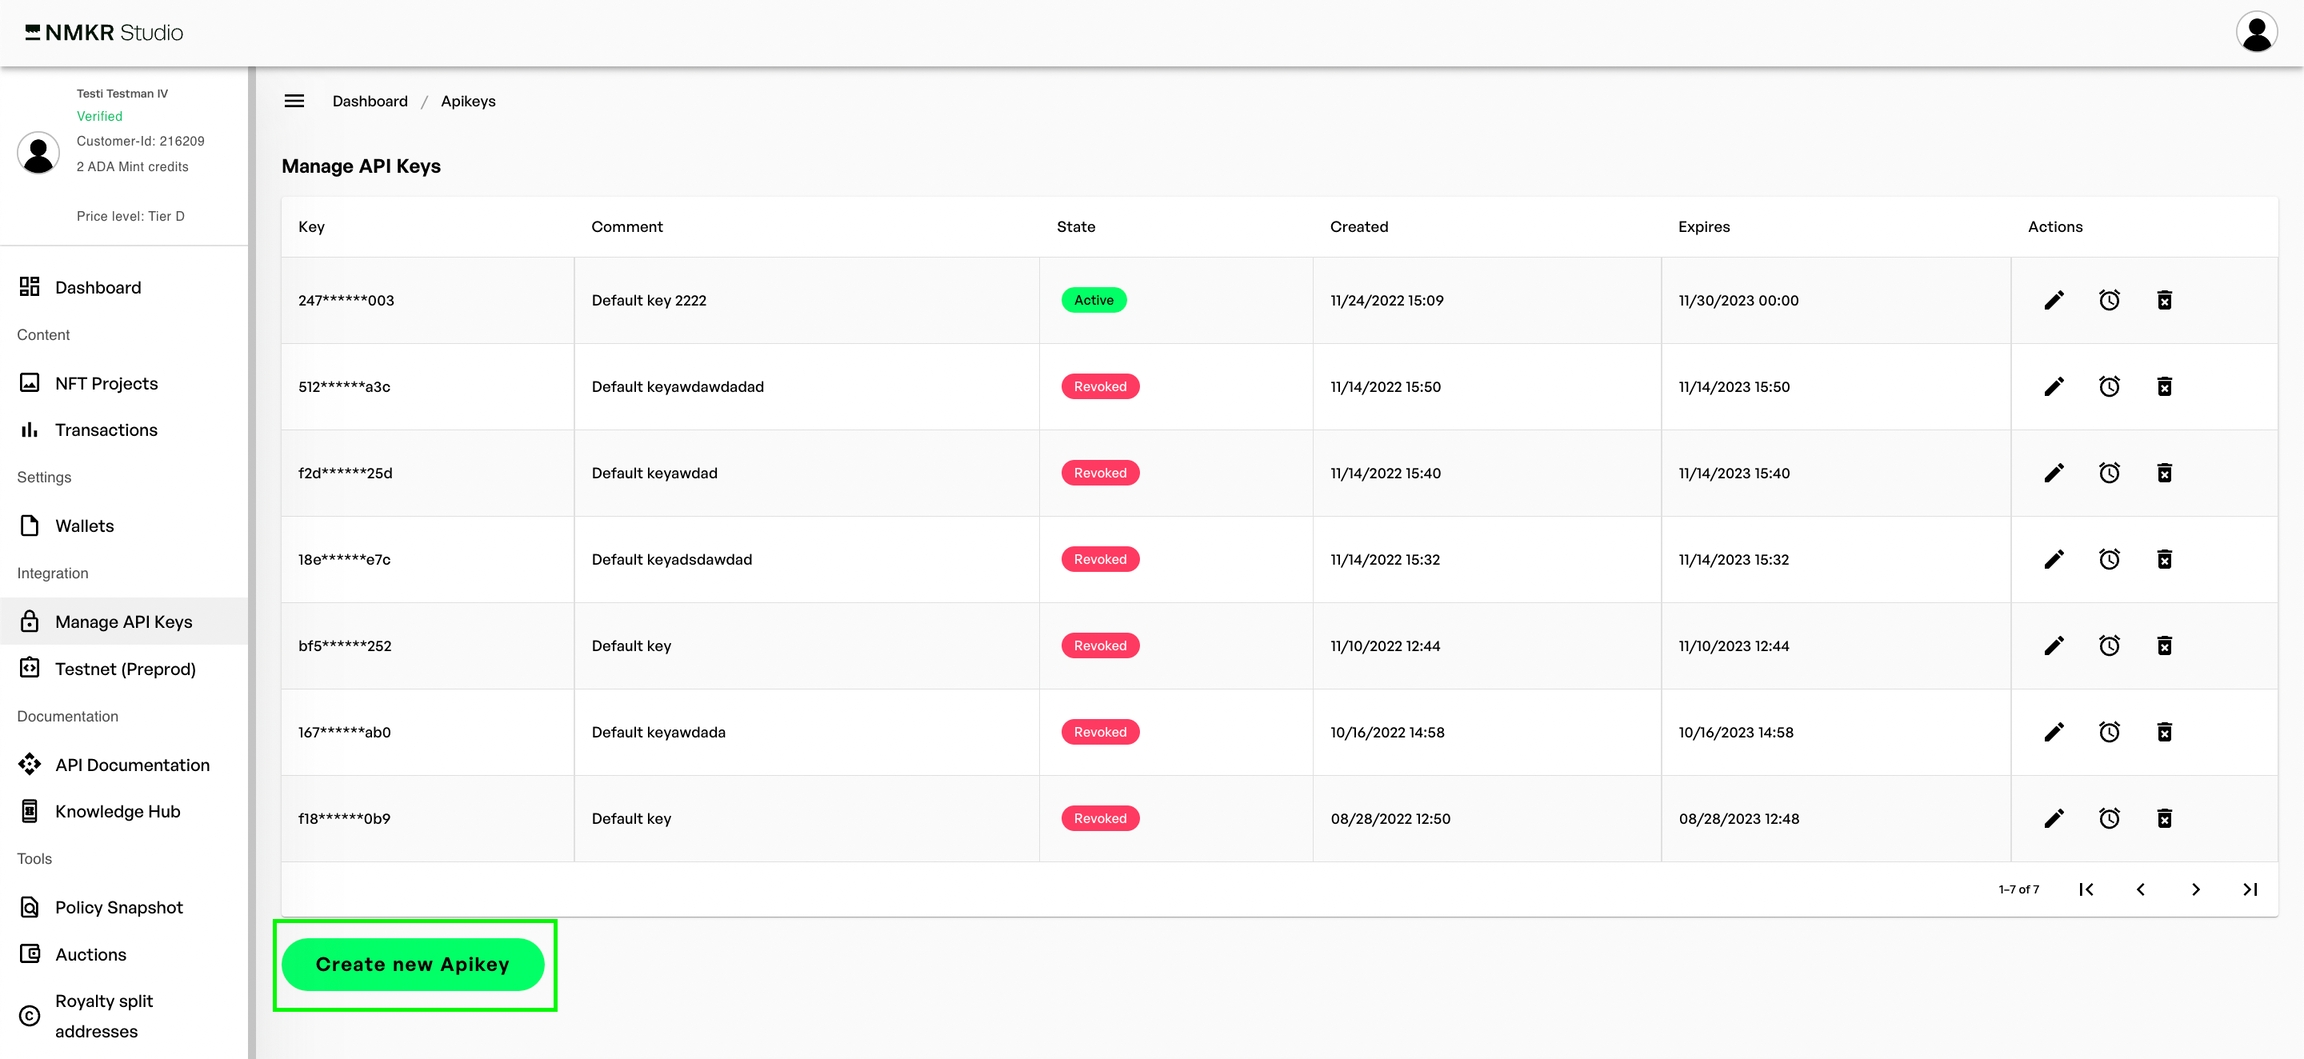Click pencil icon for key 18e******e7c

[2054, 560]
